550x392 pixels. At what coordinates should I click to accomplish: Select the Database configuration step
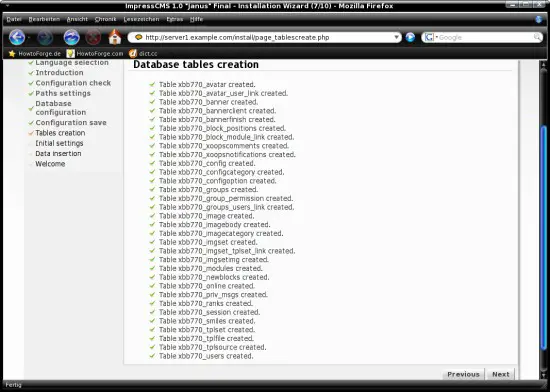pos(60,108)
